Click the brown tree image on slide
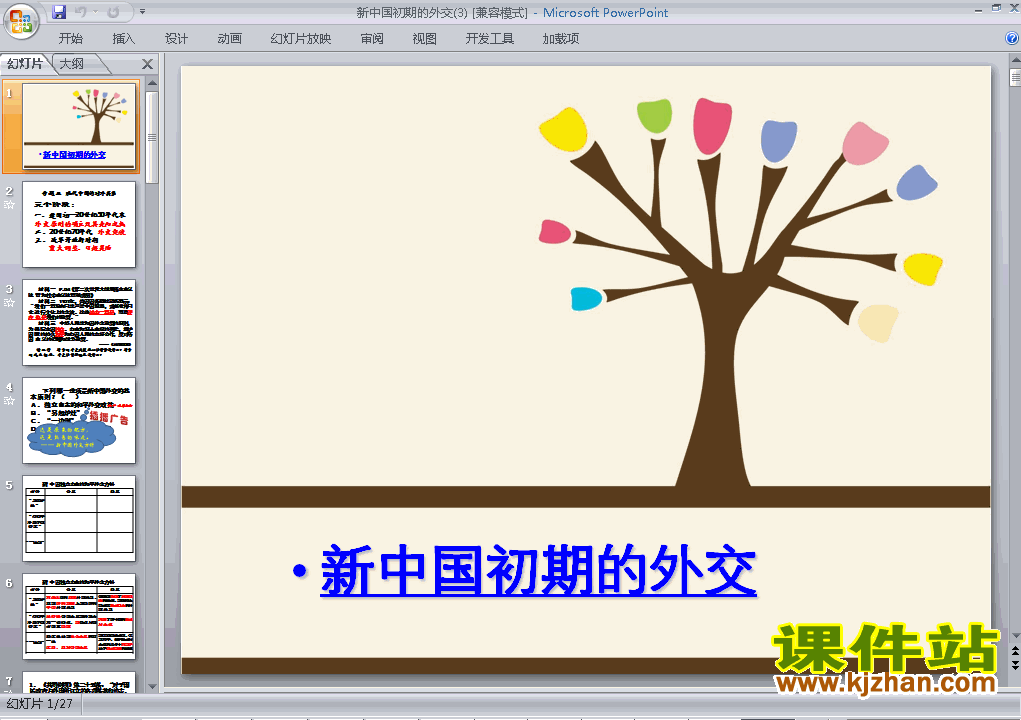1021x720 pixels. (x=739, y=293)
